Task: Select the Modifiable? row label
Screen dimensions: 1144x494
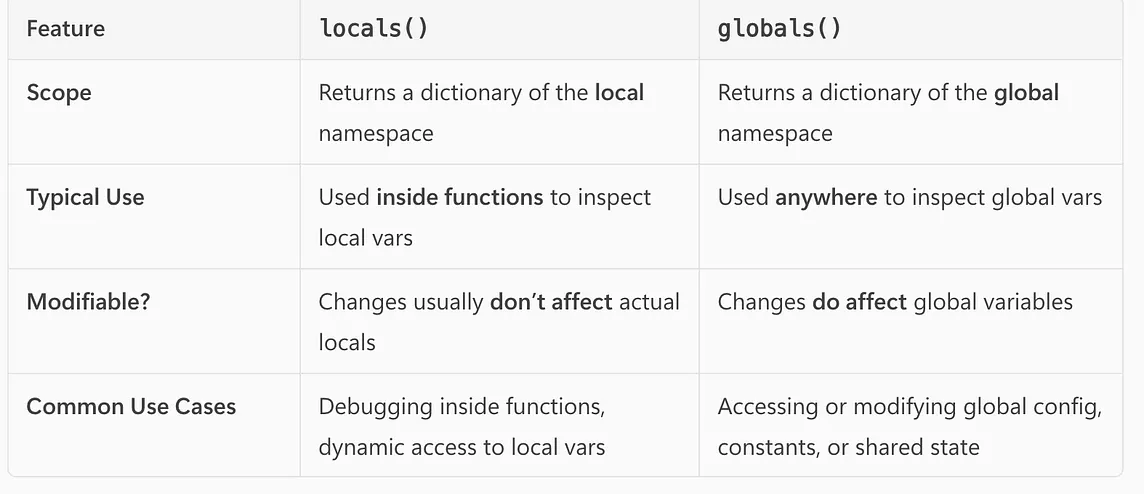Action: click(88, 302)
